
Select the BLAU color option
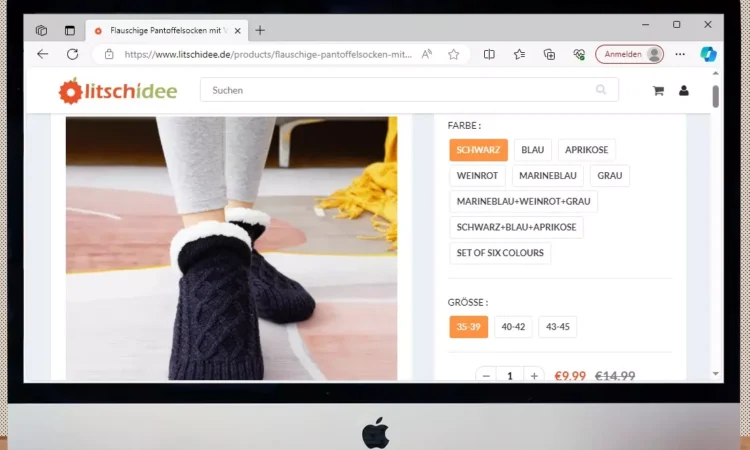(533, 150)
